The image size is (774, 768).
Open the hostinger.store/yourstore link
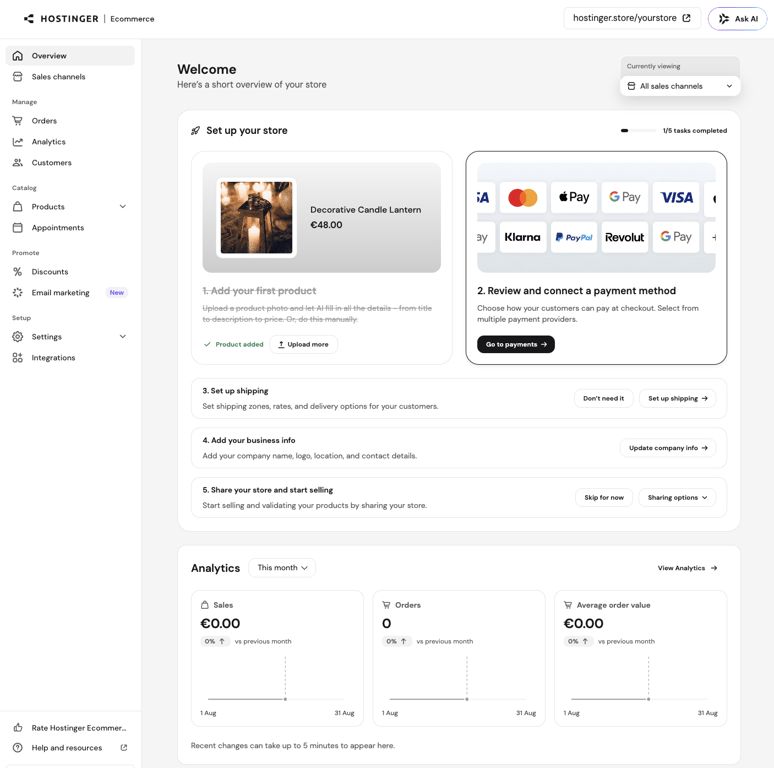tap(632, 18)
